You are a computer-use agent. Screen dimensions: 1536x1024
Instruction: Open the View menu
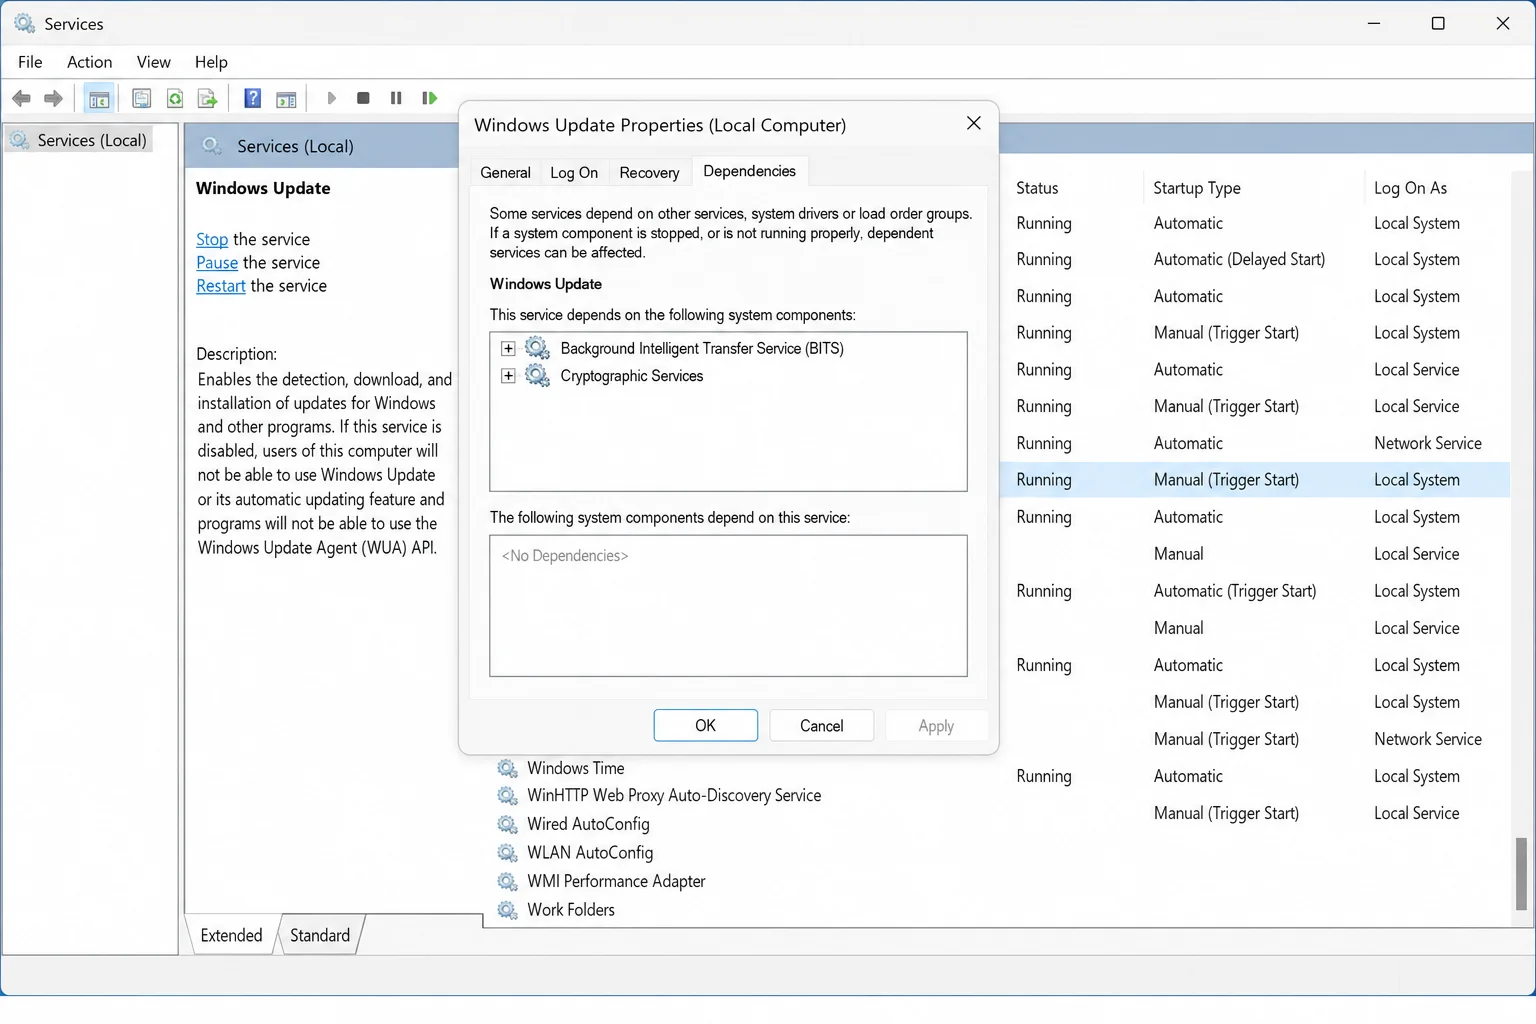tap(153, 62)
